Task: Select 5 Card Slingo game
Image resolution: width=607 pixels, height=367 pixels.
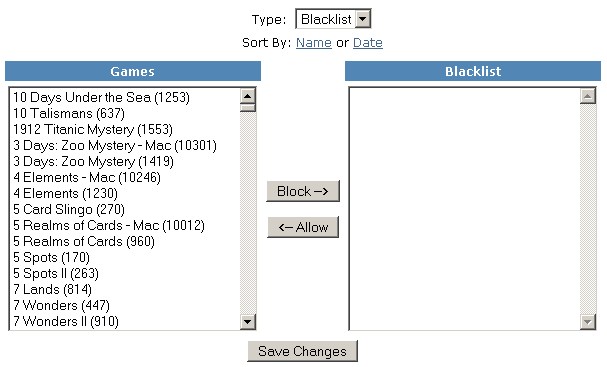Action: pyautogui.click(x=69, y=209)
